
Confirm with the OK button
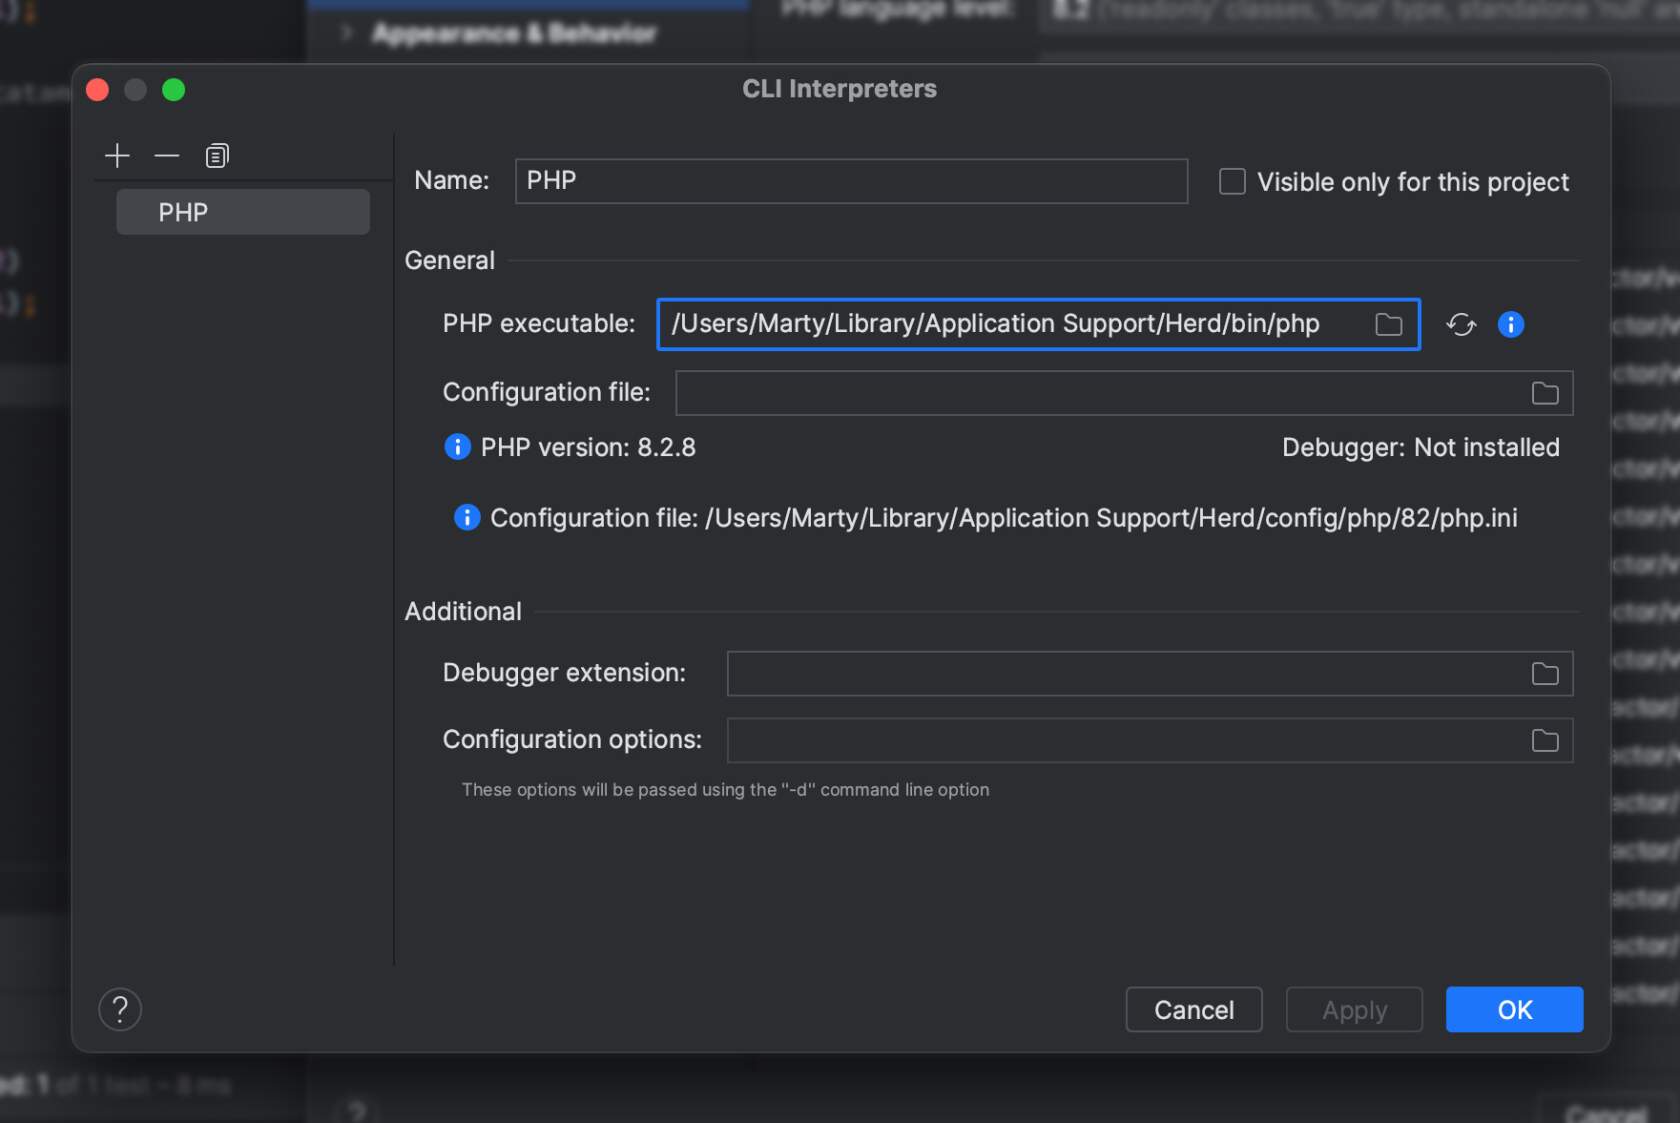point(1514,1009)
